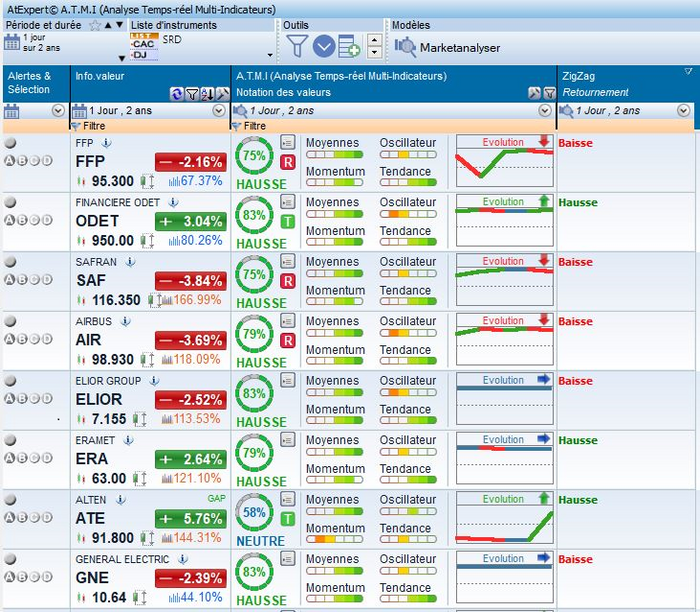Click the +5.76% change badge for ATE
The width and height of the screenshot is (700, 612).
(191, 519)
